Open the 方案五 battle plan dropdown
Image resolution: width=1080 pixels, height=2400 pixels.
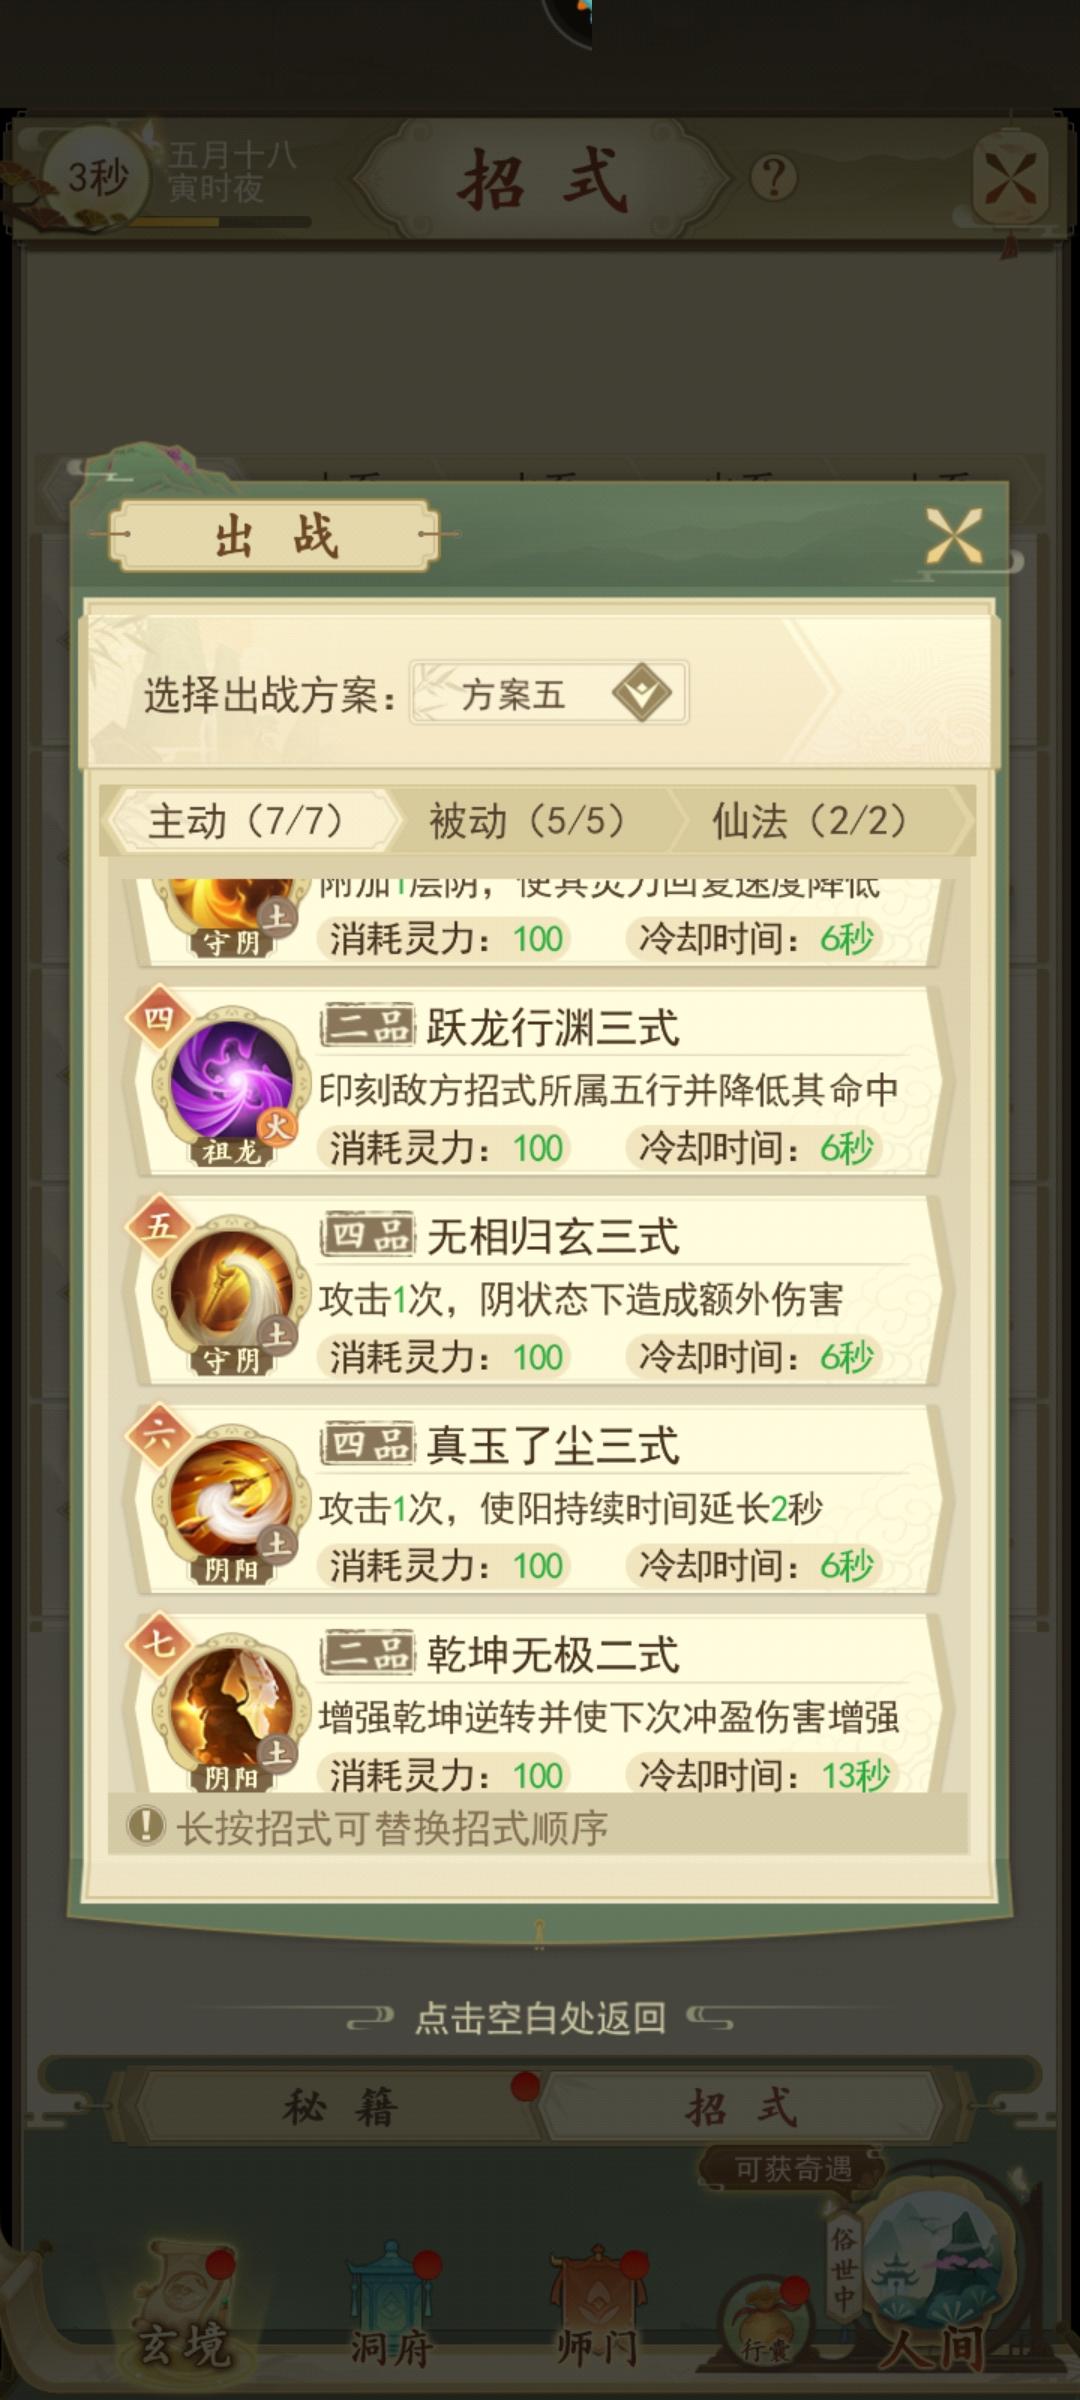coord(548,692)
